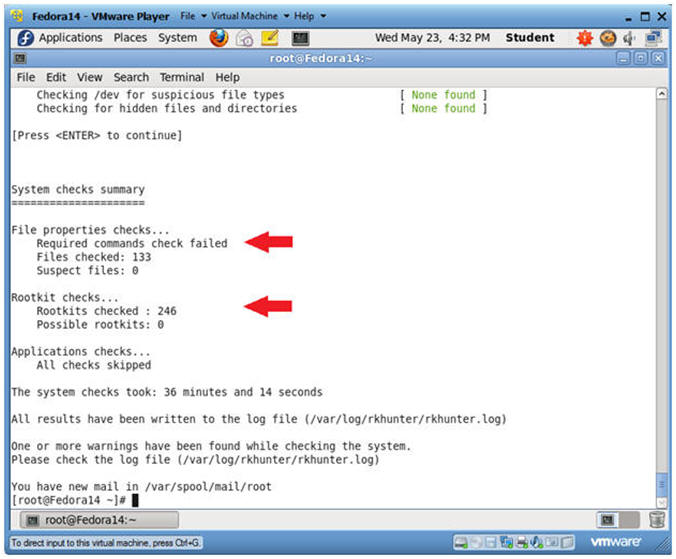Click 'None found' for /dev suspicious file types
Viewport: 676px width, 559px height.
443,95
